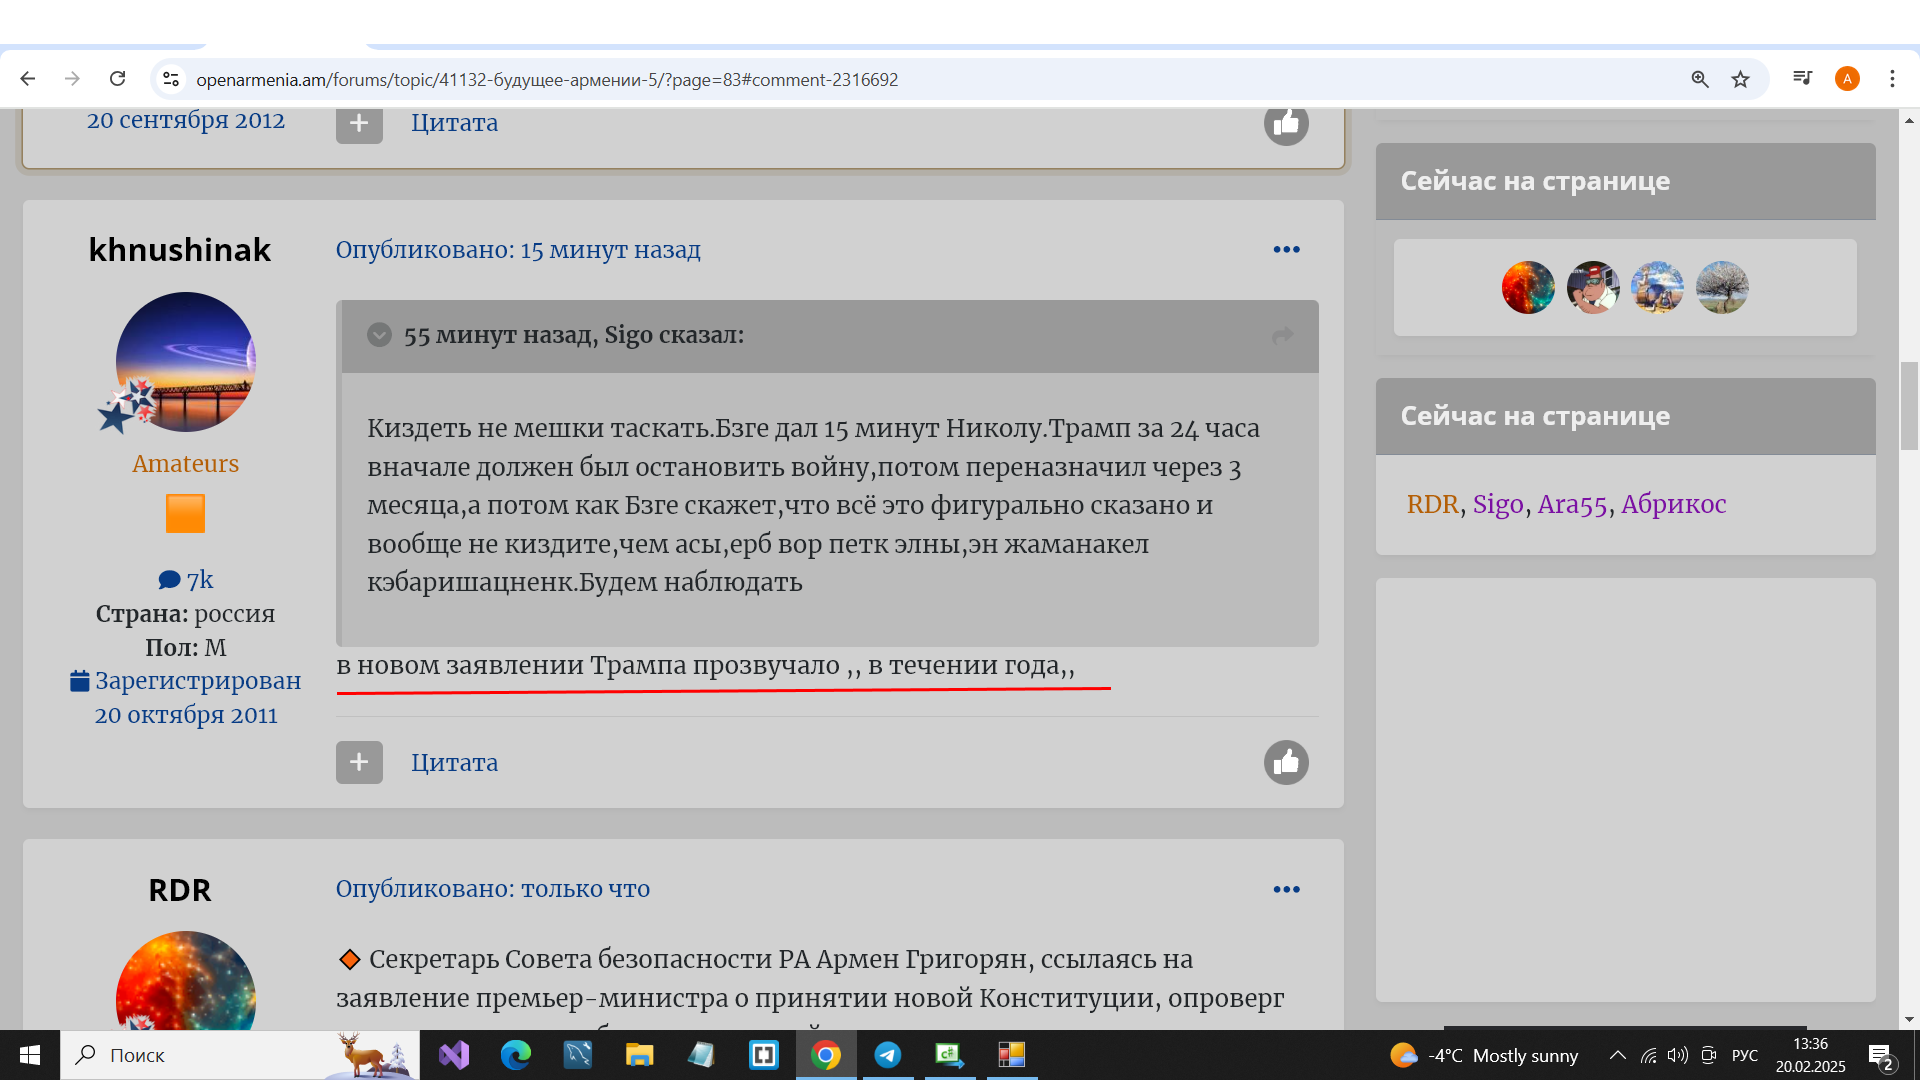
Task: Open the tree avatar in sidebar
Action: [1722, 288]
